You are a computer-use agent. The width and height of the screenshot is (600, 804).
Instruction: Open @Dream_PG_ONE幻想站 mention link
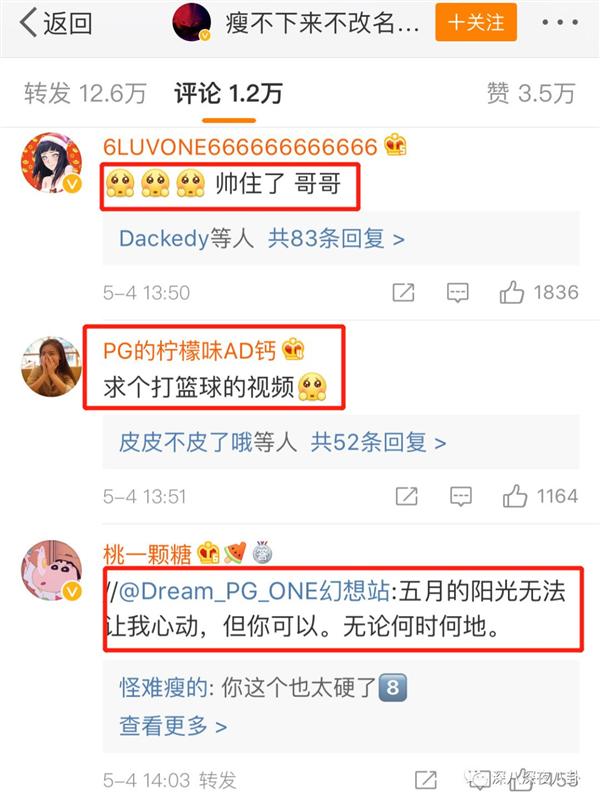tap(254, 591)
